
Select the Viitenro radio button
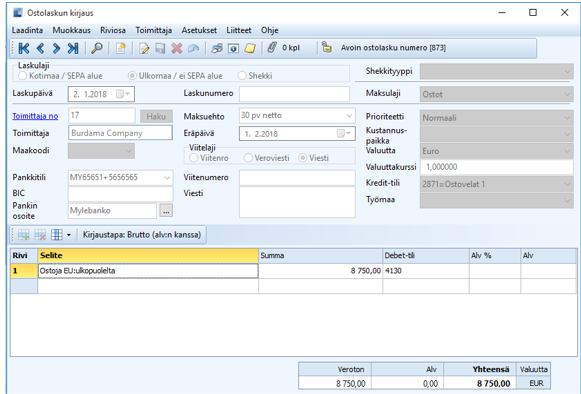pos(193,158)
